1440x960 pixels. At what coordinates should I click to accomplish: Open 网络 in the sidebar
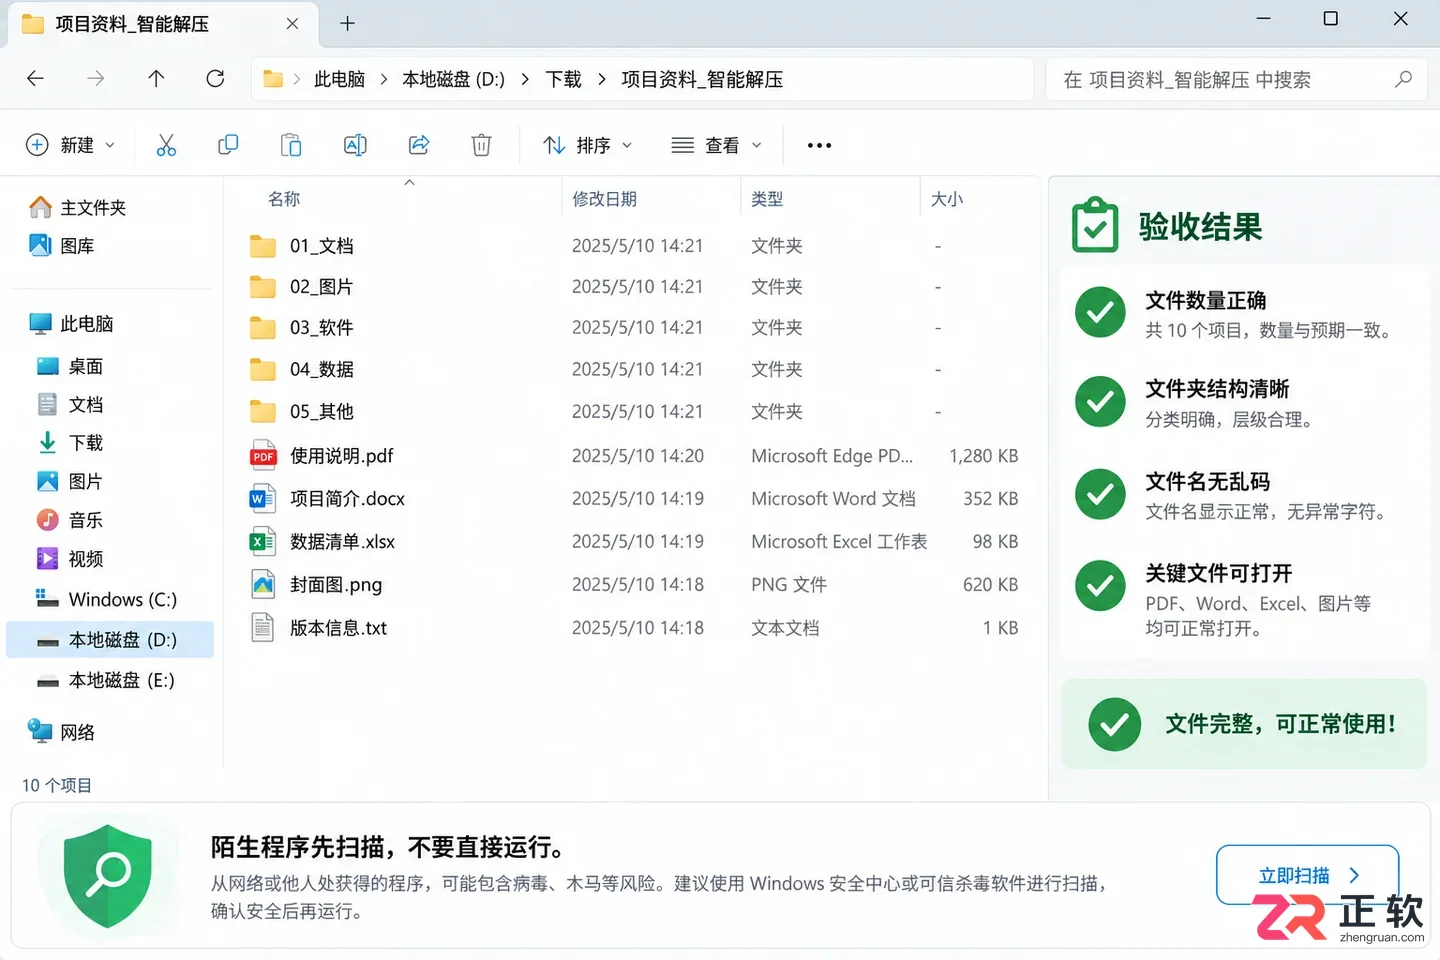pyautogui.click(x=62, y=732)
